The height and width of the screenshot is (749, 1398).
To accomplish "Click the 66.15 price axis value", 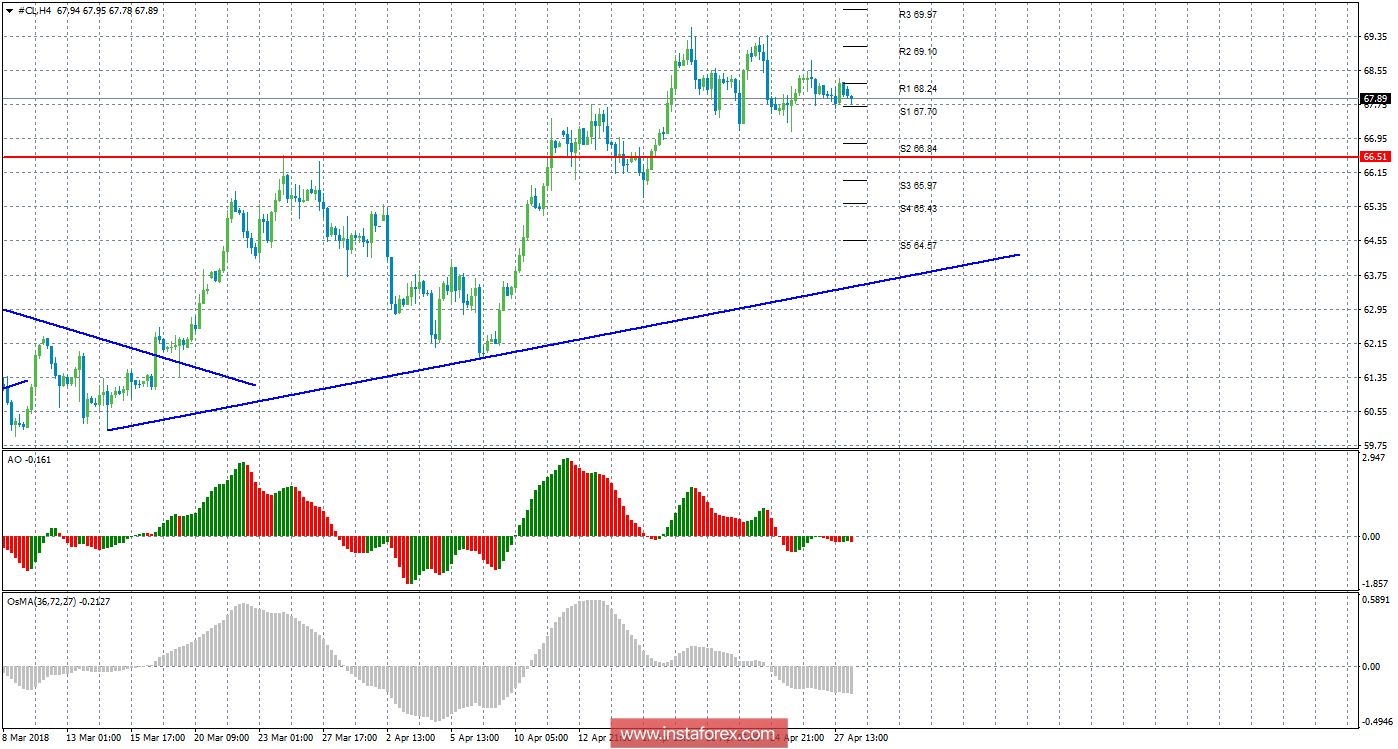I will 1374,173.
